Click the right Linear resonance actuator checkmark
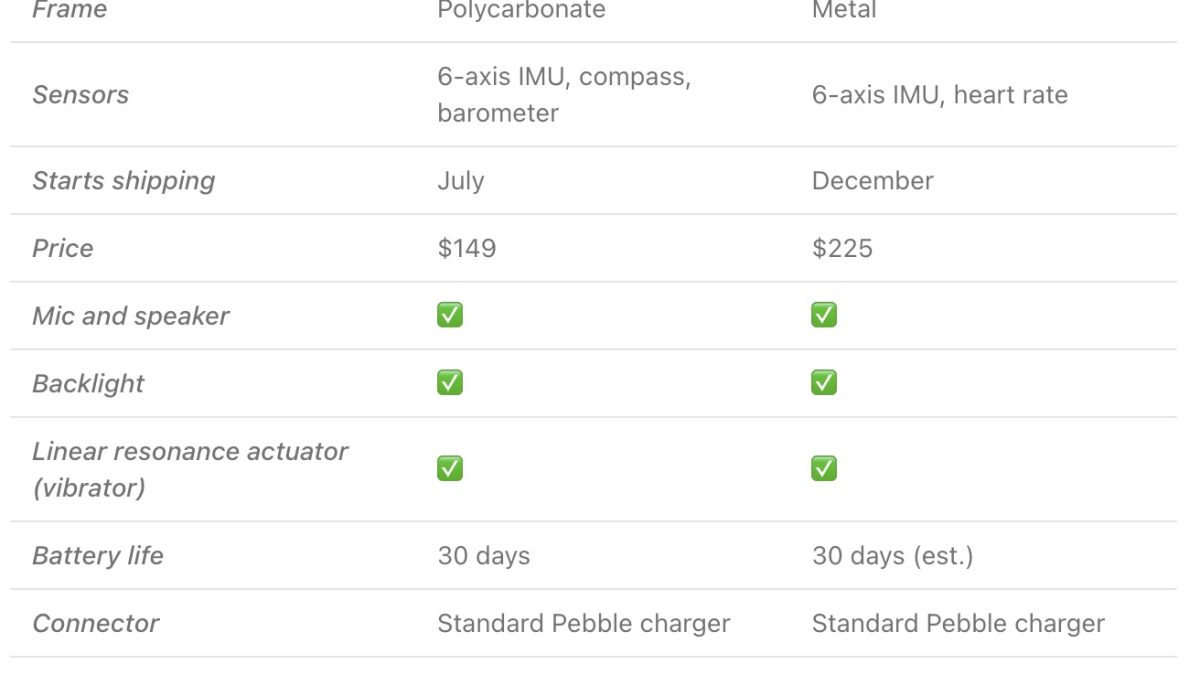 click(824, 468)
